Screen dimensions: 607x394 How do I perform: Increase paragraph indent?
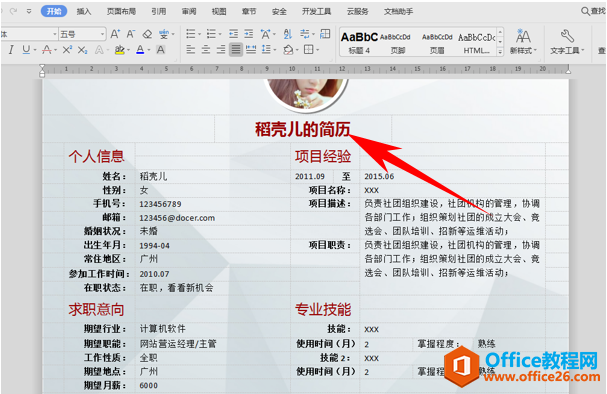[x=249, y=34]
